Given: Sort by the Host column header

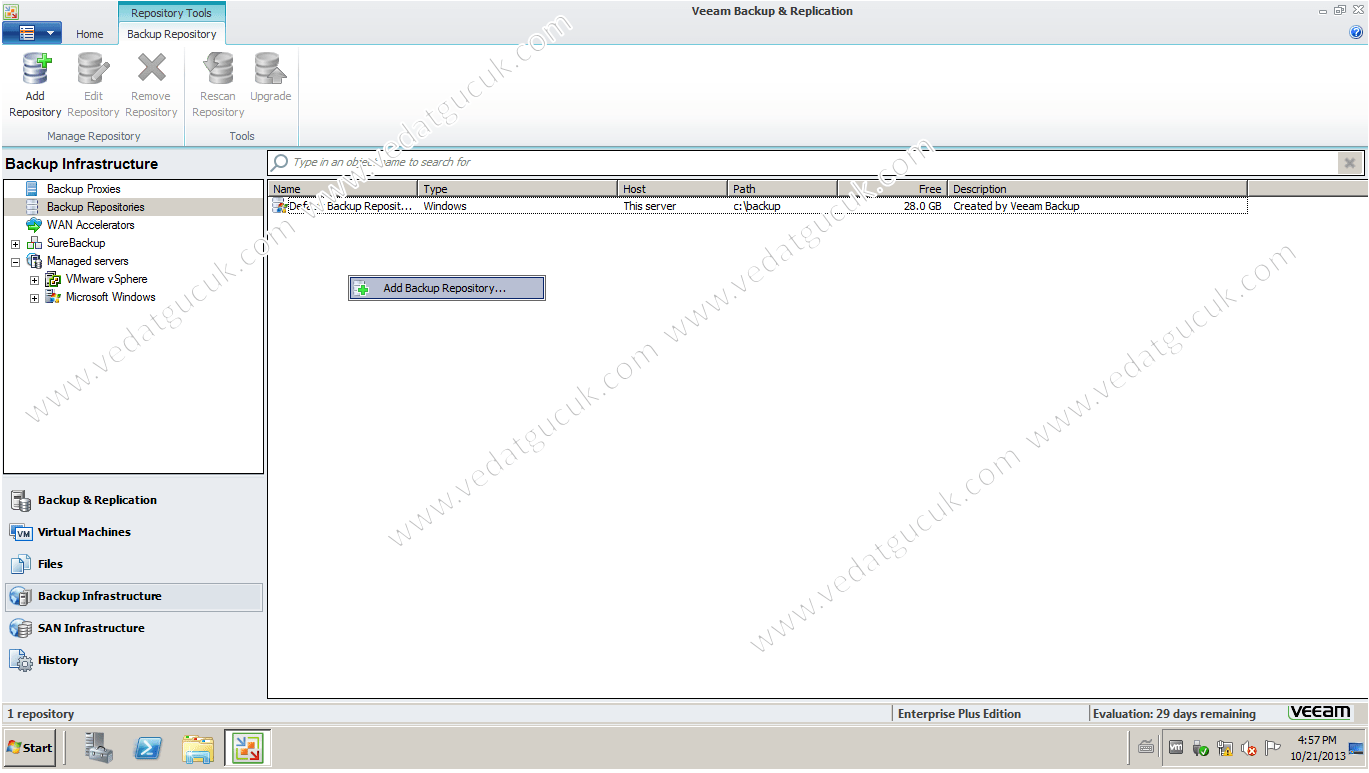Looking at the screenshot, I should [x=673, y=189].
